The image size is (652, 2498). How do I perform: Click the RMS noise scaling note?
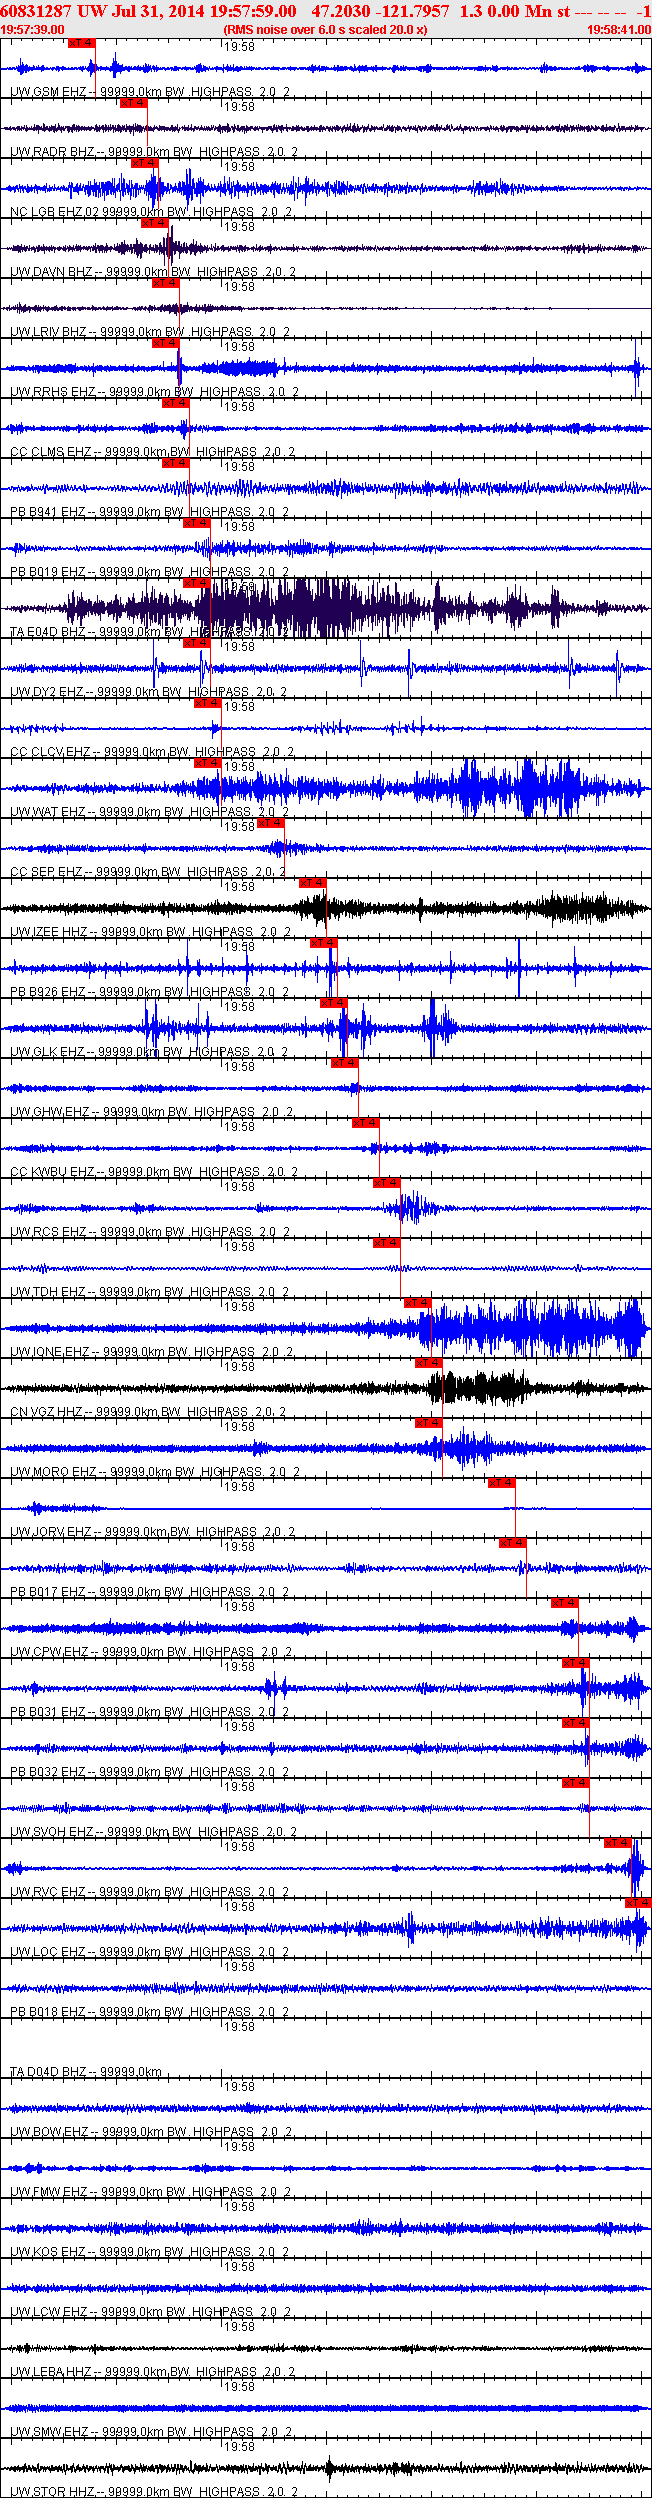(x=326, y=30)
